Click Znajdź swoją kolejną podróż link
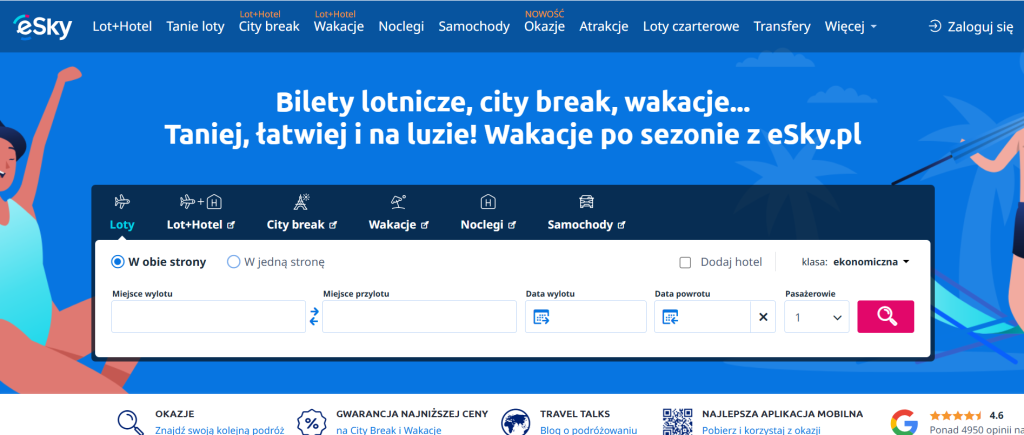Screen dimensions: 1024x435 (x=219, y=430)
